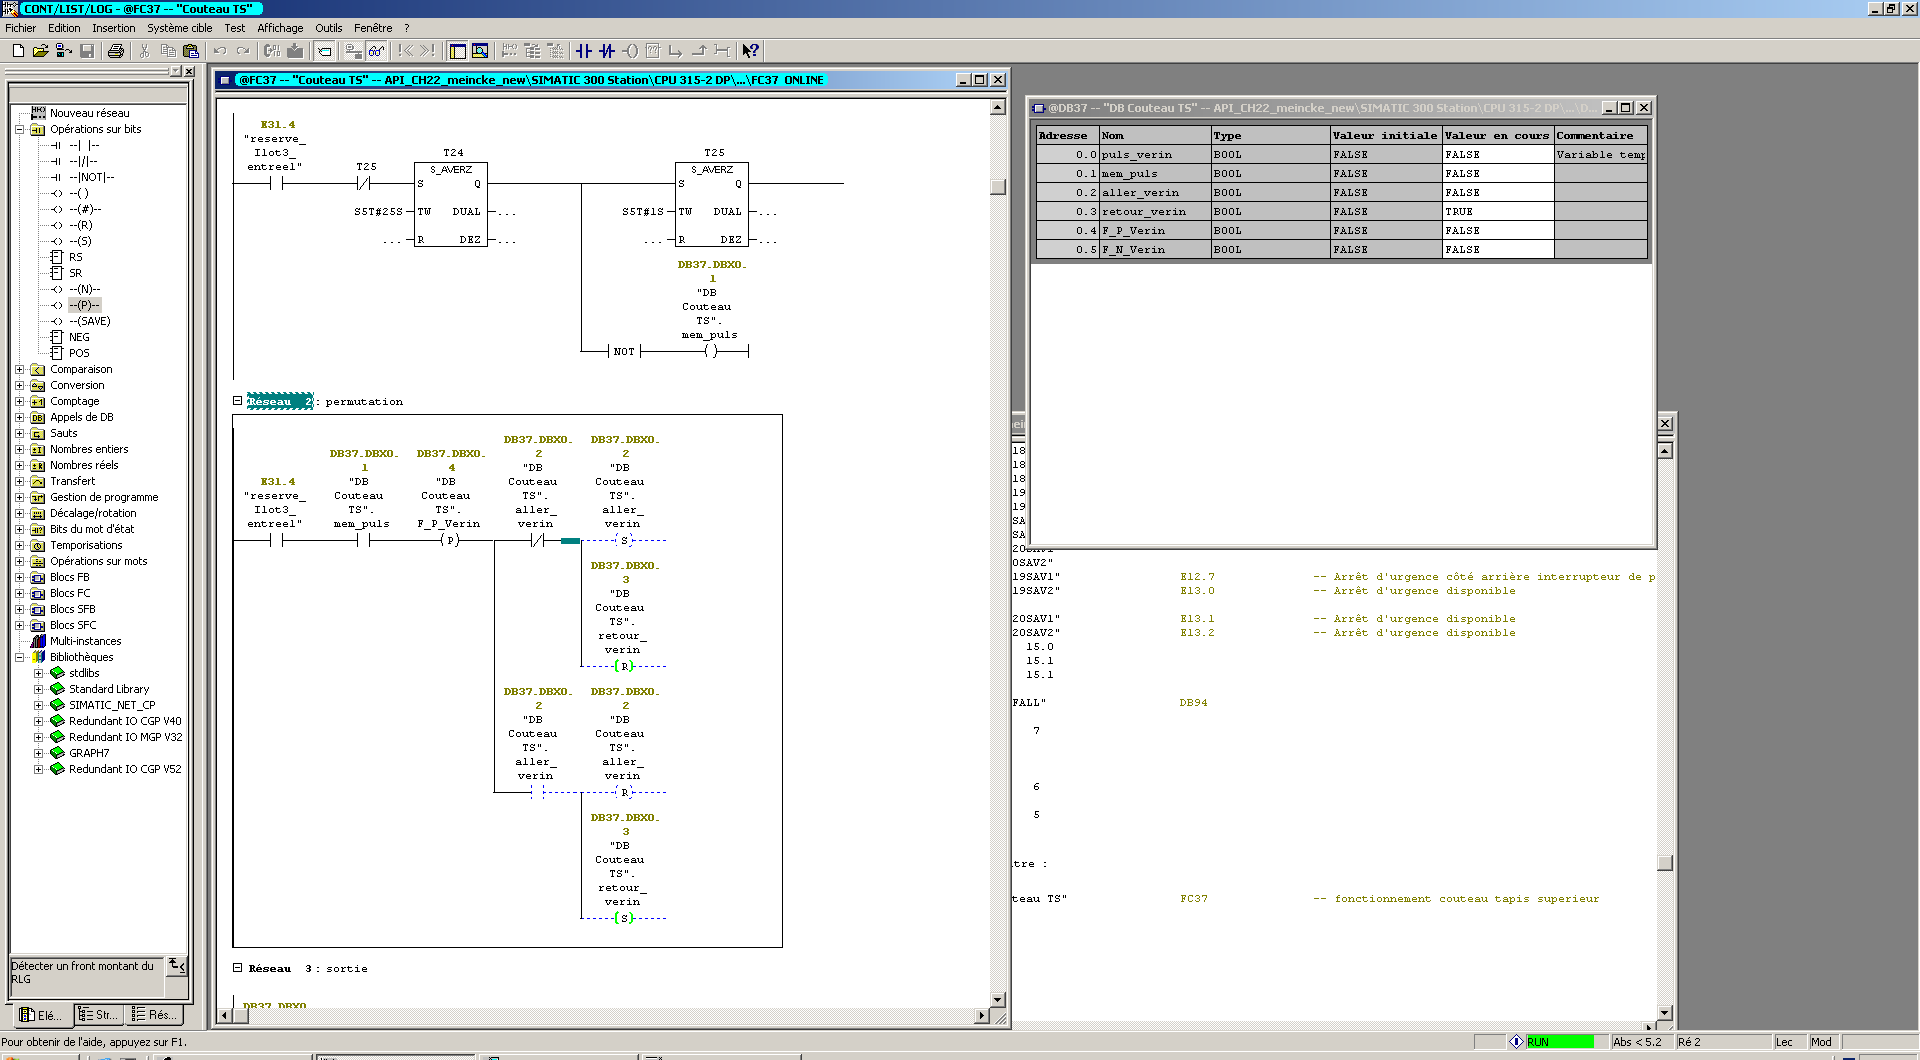Insert an output coil from toolbar
This screenshot has height=1060, width=1920.
(x=630, y=51)
